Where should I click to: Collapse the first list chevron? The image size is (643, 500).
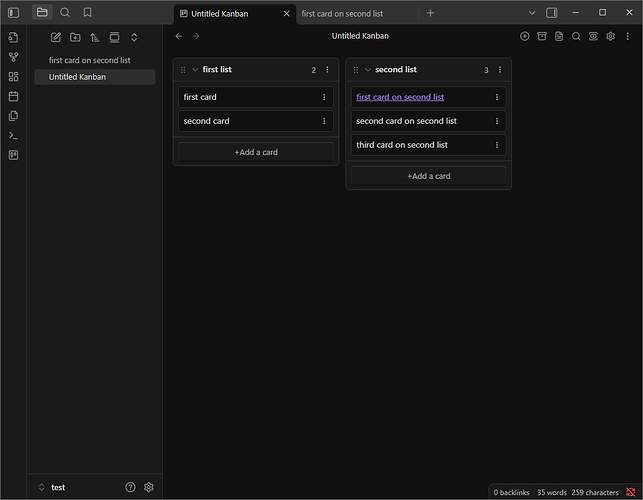[x=195, y=70]
